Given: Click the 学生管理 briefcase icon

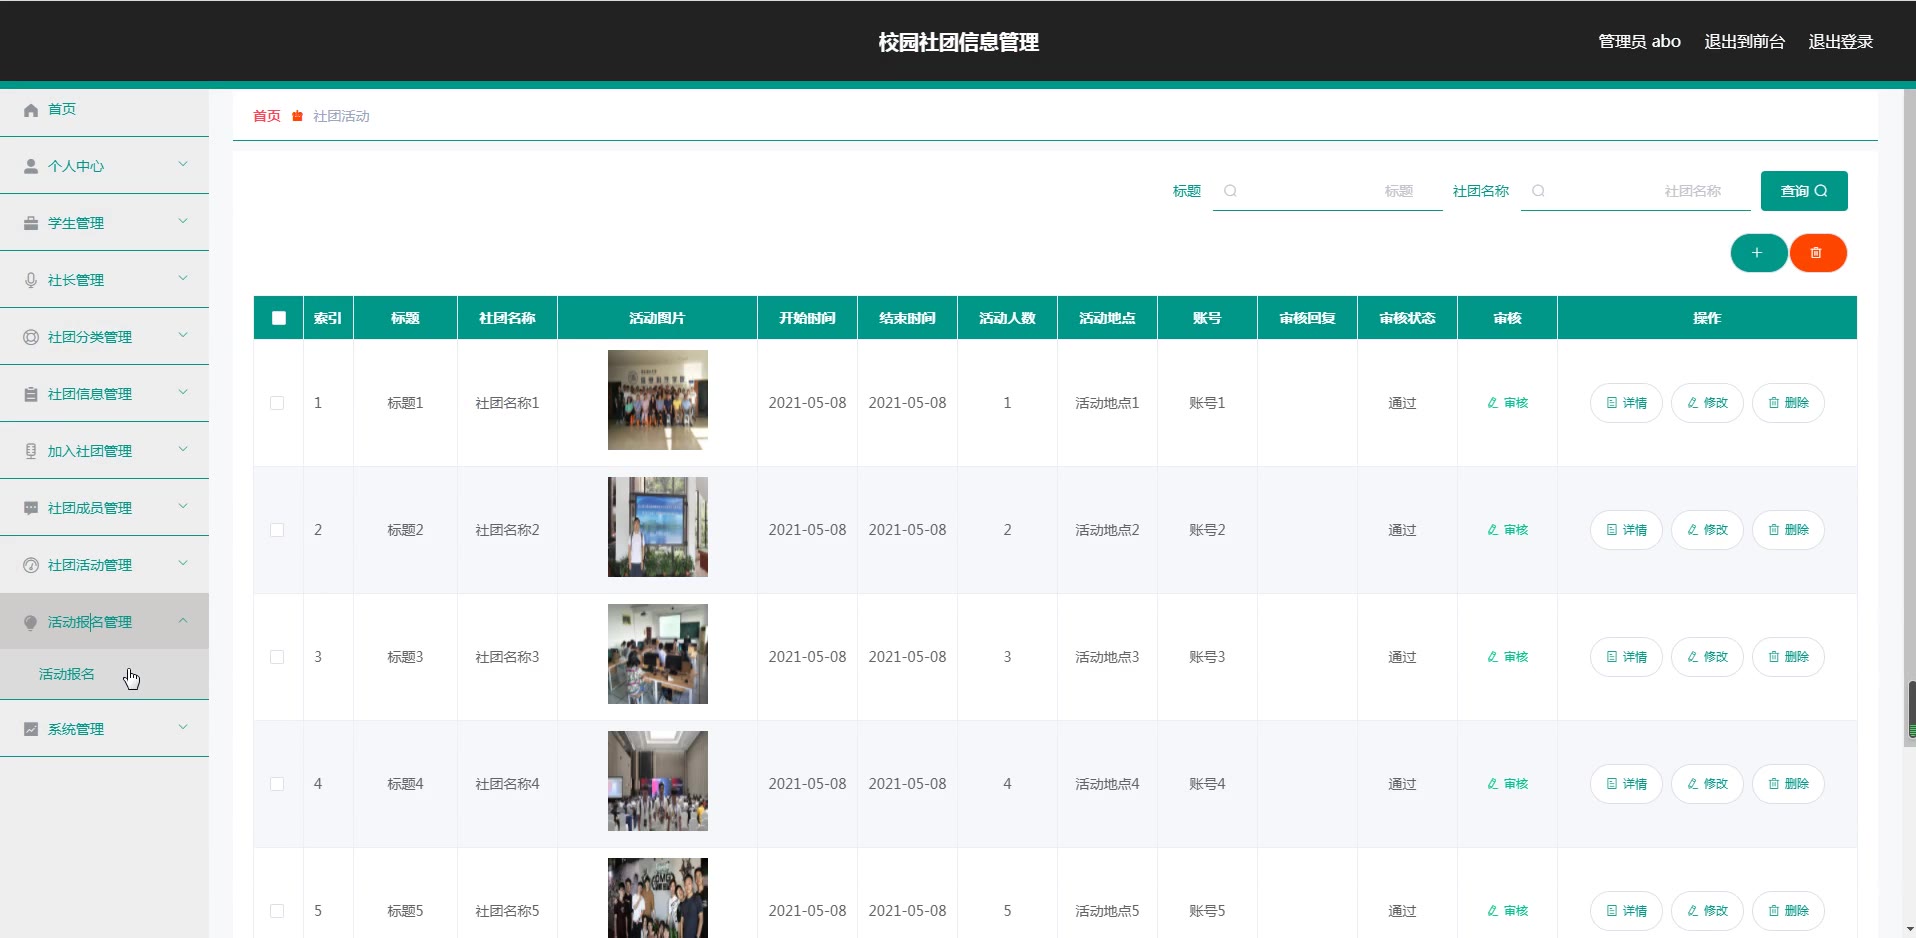Looking at the screenshot, I should pyautogui.click(x=31, y=223).
